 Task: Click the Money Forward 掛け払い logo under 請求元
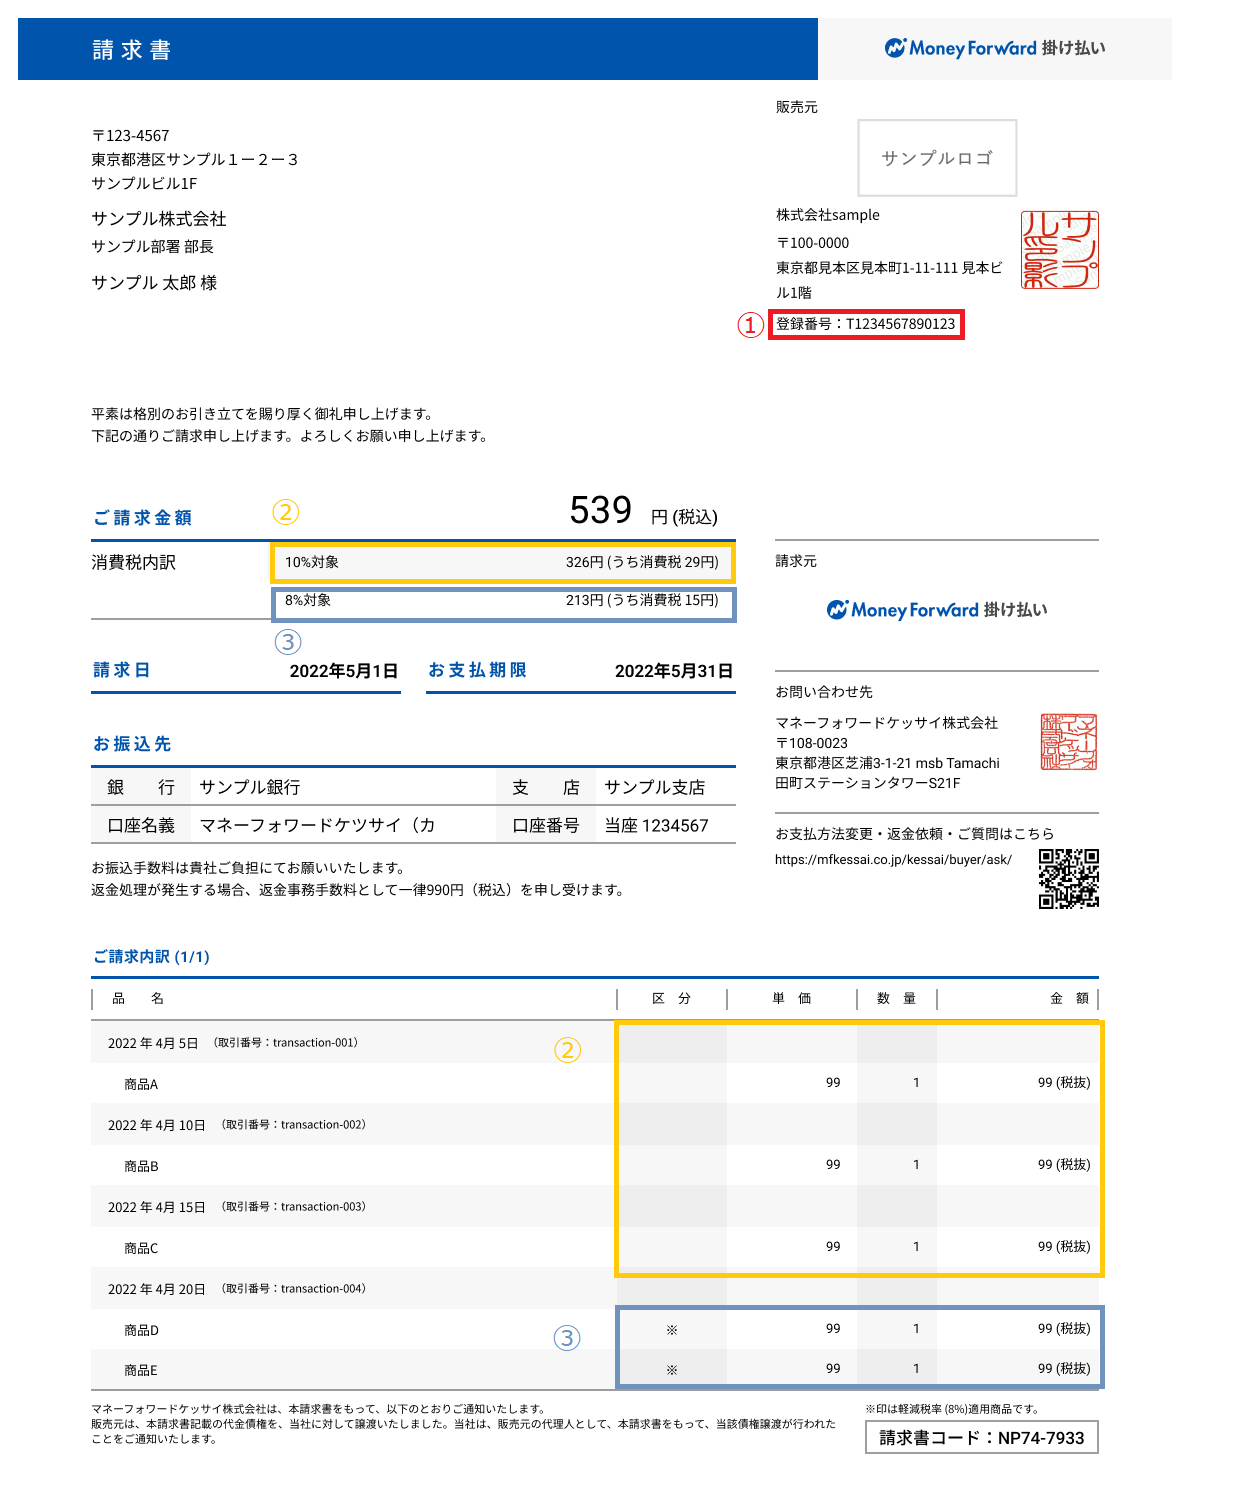coord(937,610)
